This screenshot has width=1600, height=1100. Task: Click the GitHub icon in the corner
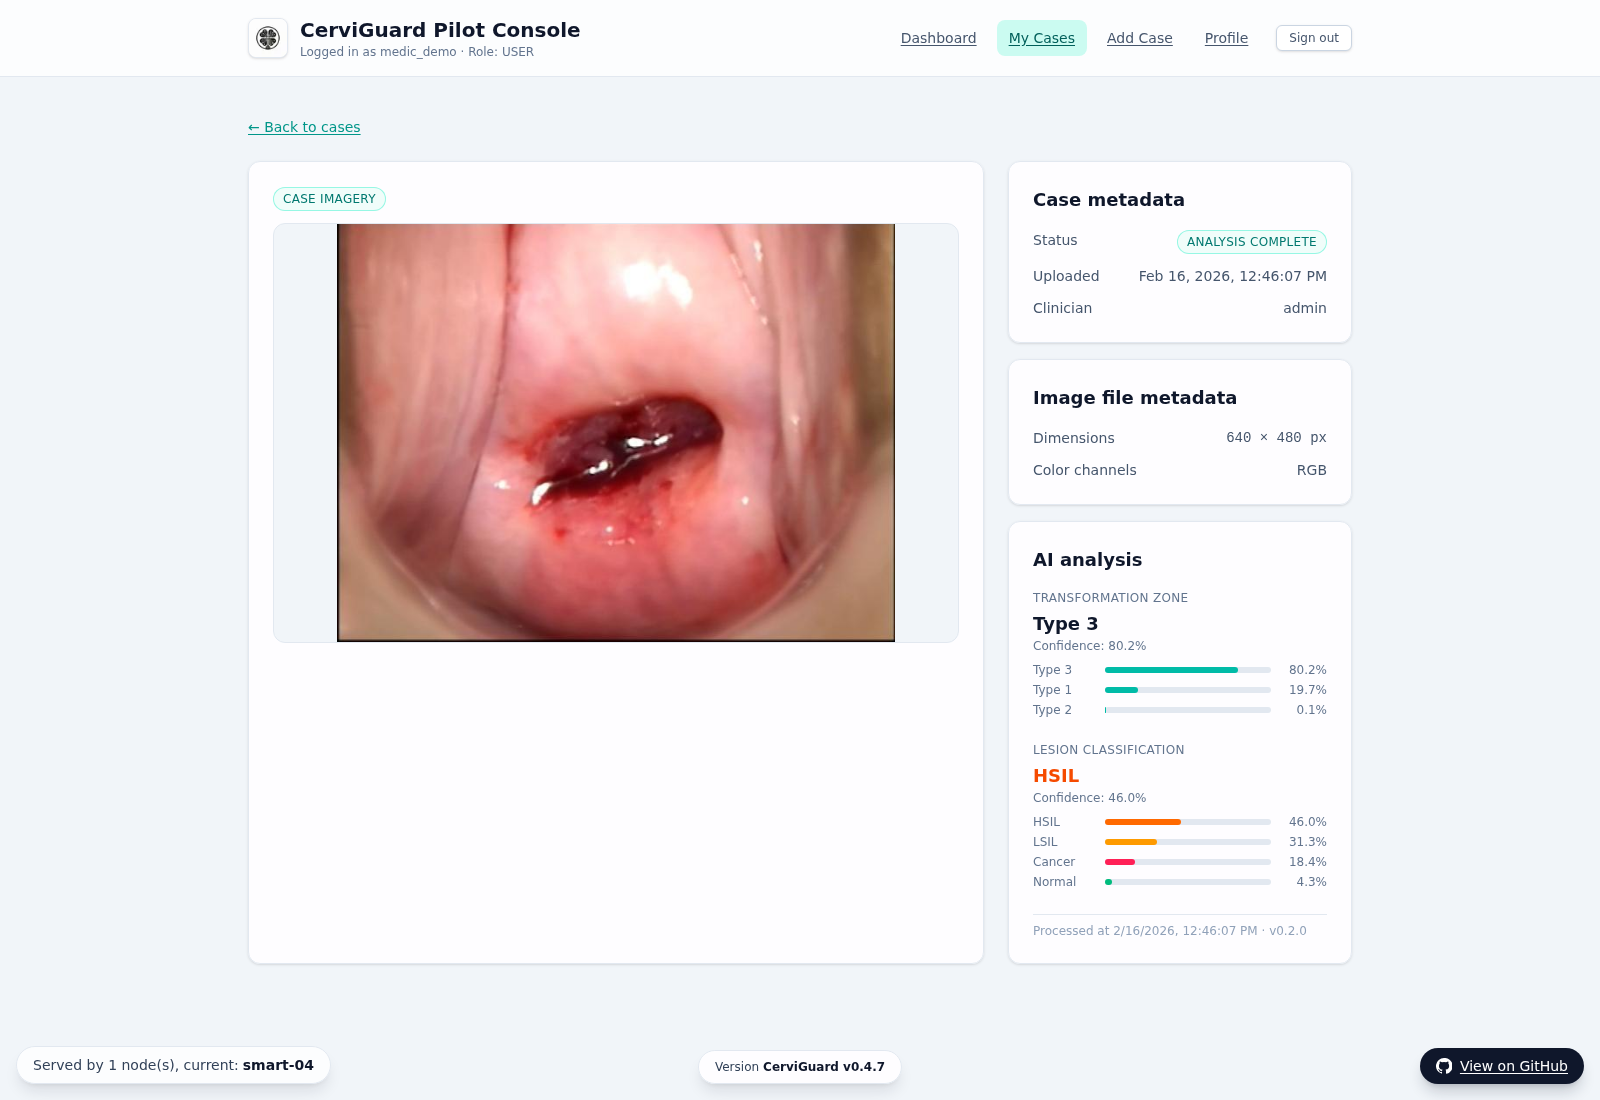coord(1444,1066)
